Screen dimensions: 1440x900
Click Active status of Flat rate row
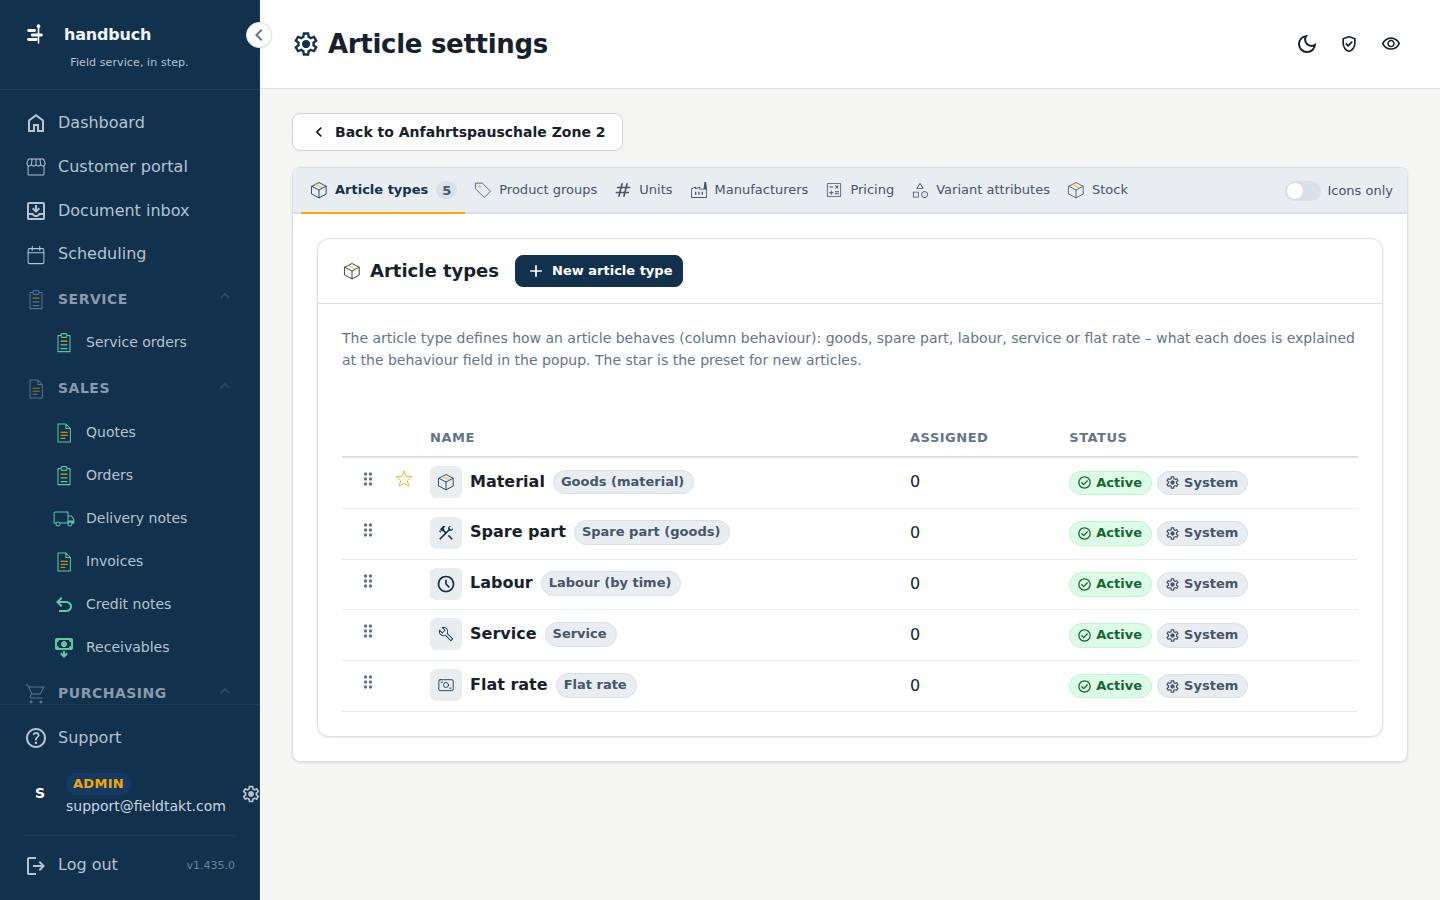[1110, 686]
